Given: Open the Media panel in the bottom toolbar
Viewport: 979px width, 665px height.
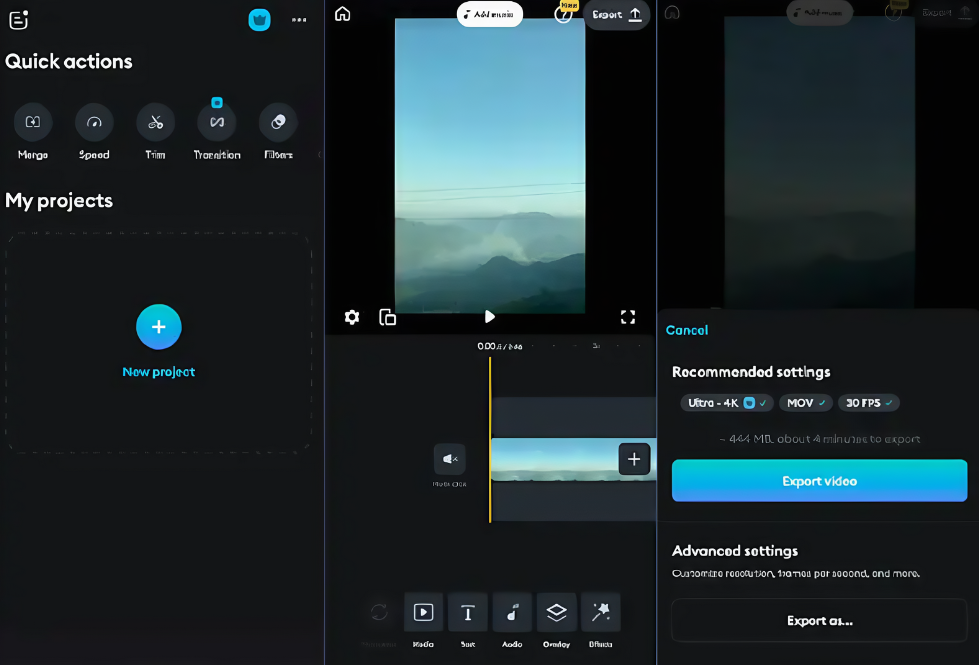Looking at the screenshot, I should click(x=423, y=612).
